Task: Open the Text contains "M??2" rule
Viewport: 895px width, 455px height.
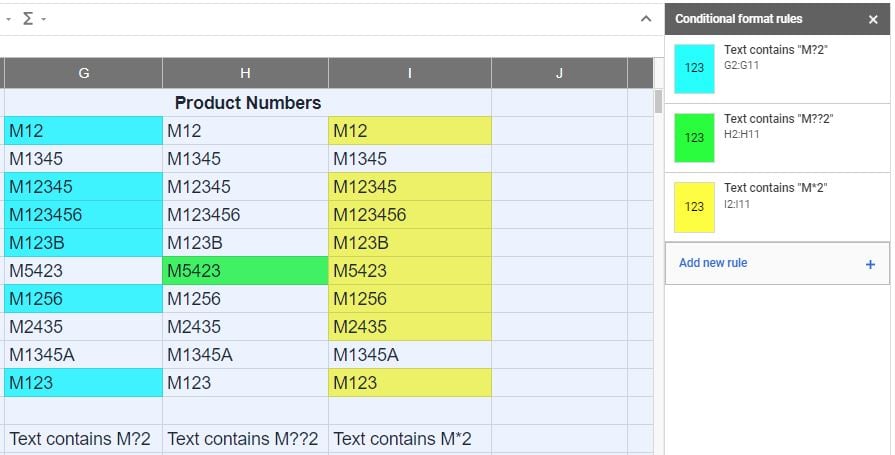Action: 777,138
